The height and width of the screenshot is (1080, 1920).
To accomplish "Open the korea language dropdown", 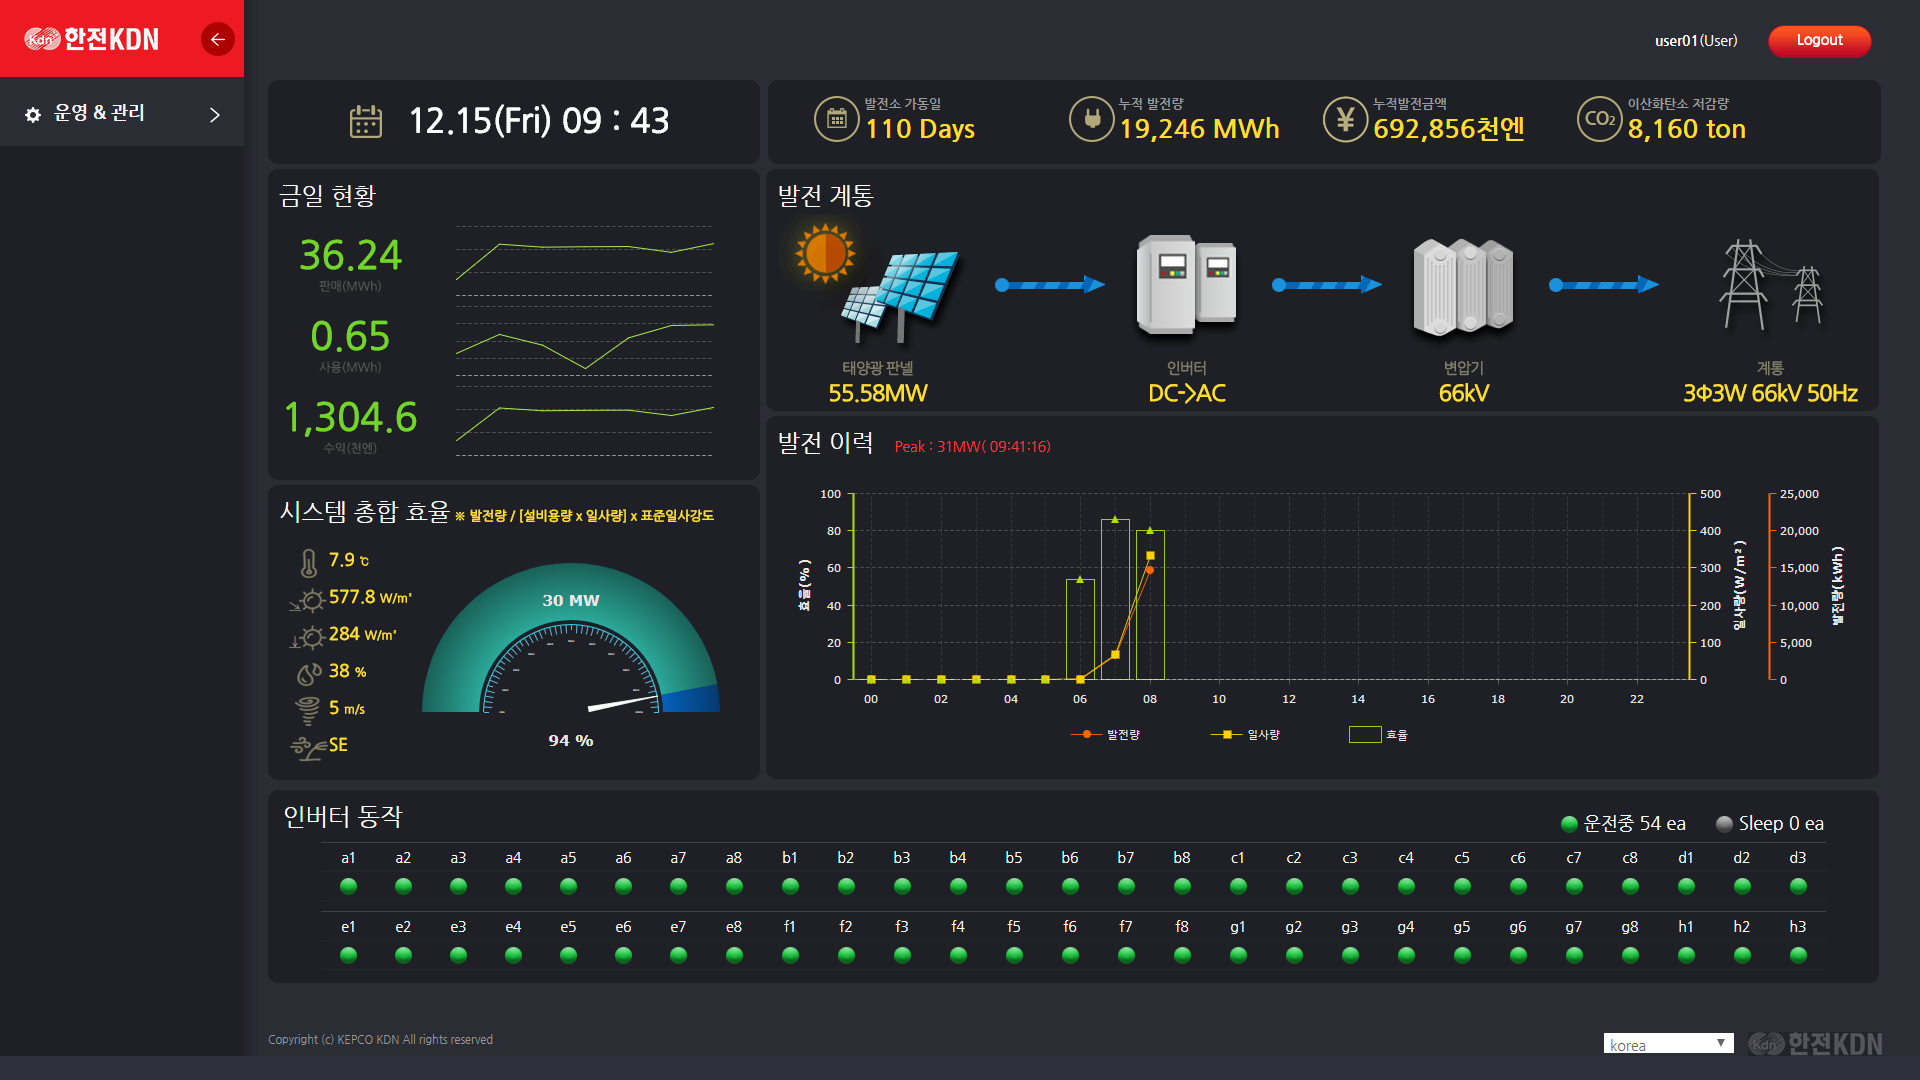I will 1668,1044.
